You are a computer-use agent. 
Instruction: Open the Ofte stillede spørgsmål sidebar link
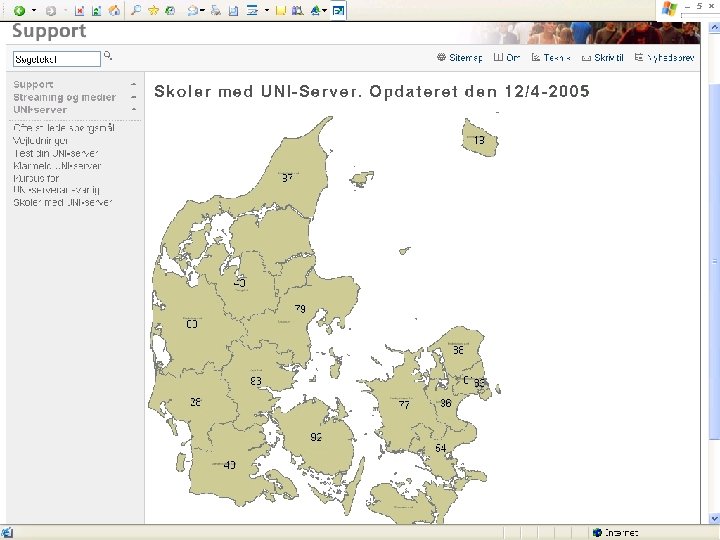(x=64, y=128)
